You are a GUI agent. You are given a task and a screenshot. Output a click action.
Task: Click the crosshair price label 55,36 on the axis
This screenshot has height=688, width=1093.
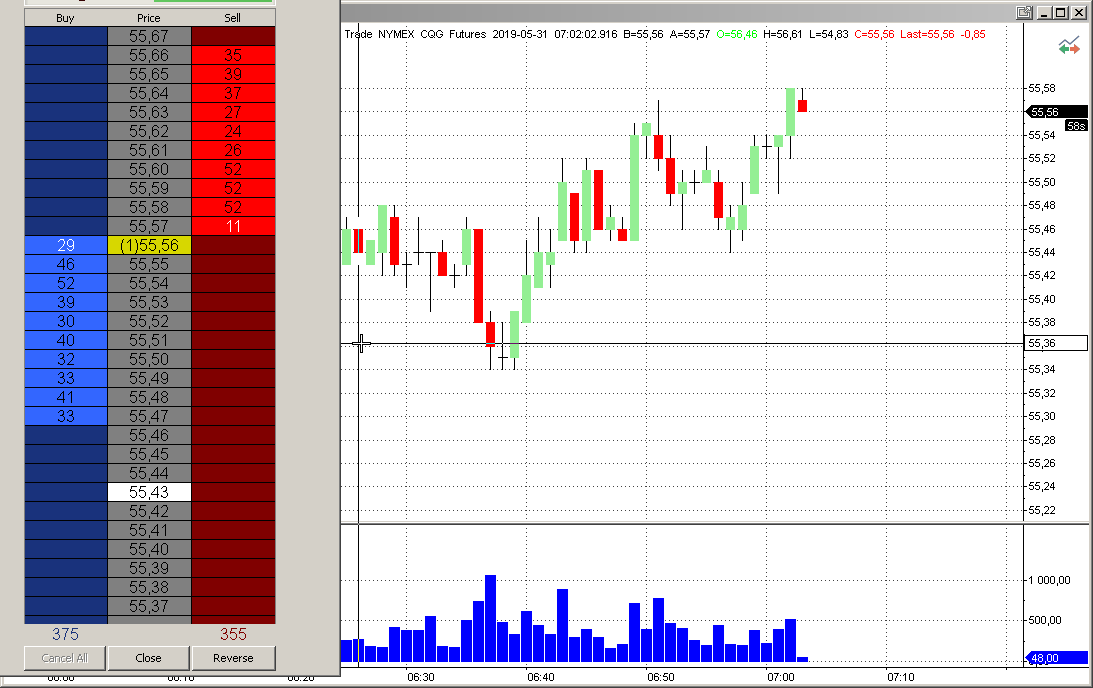pos(1056,343)
